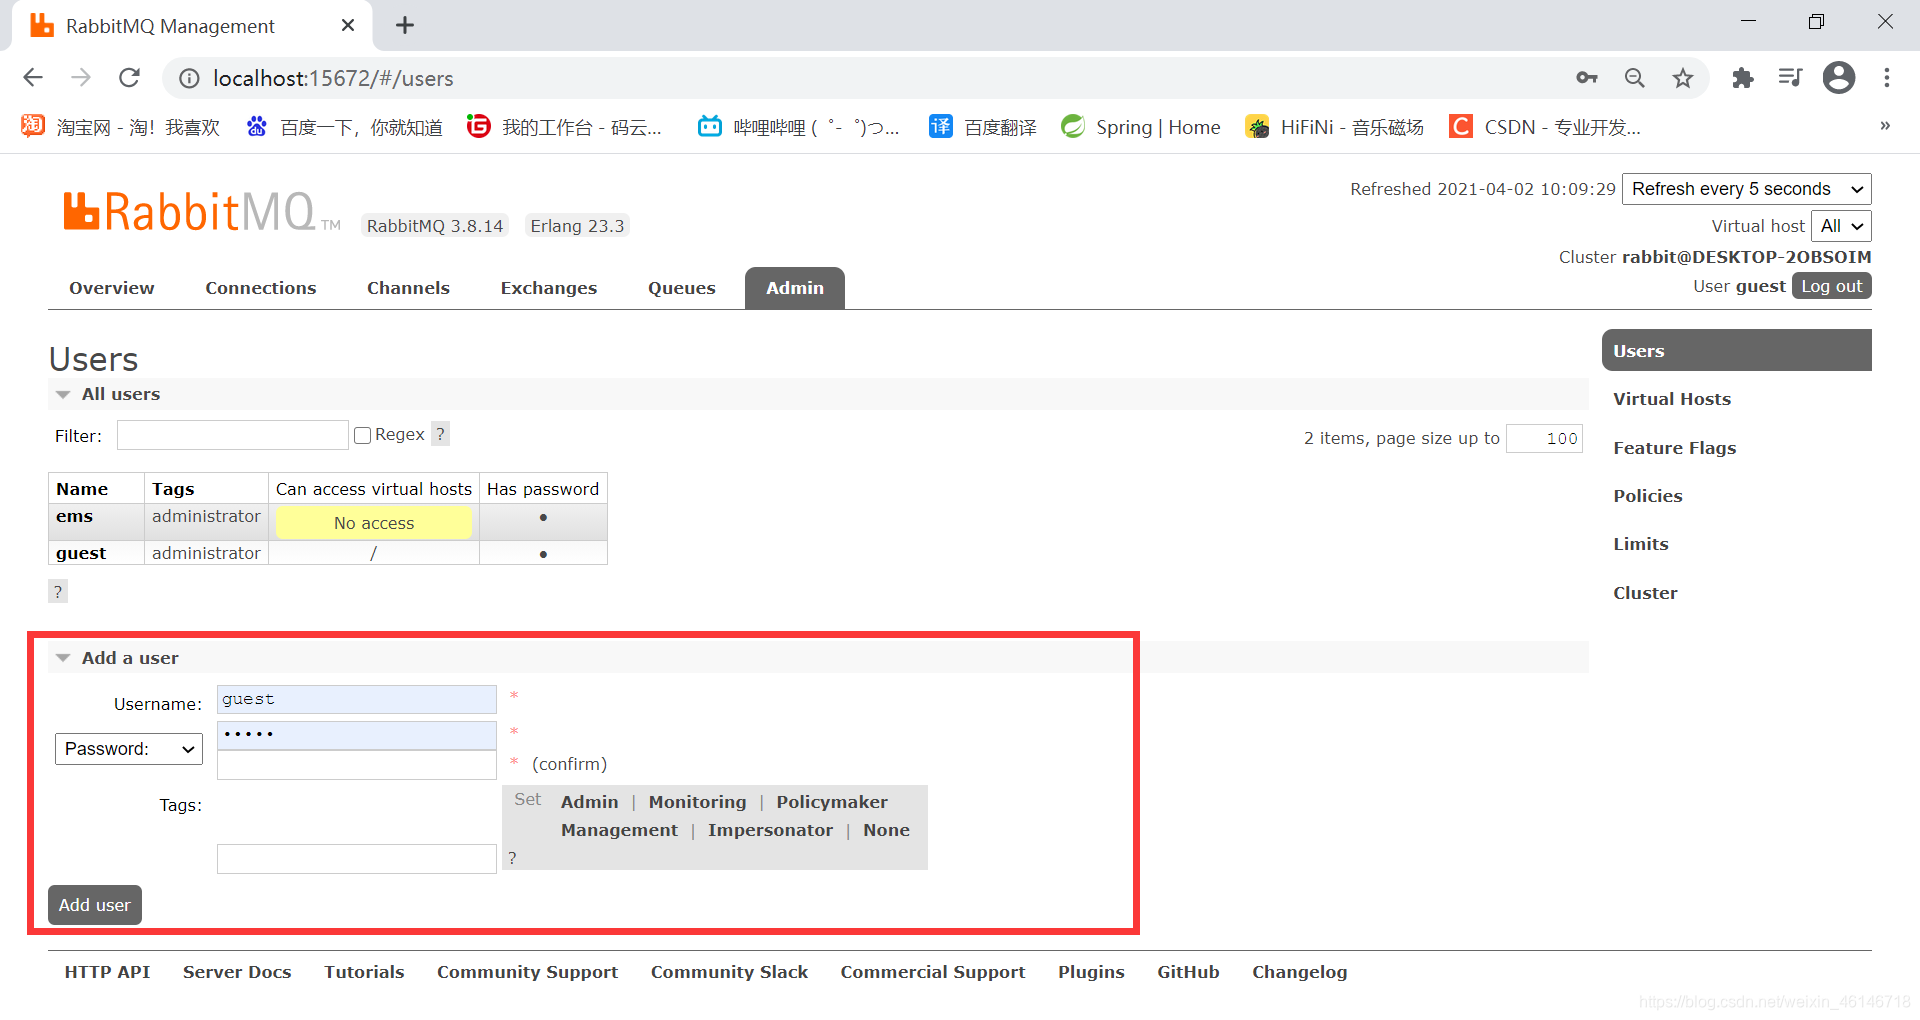Click the regex filter help question mark
The height and width of the screenshot is (1020, 1920).
click(440, 434)
